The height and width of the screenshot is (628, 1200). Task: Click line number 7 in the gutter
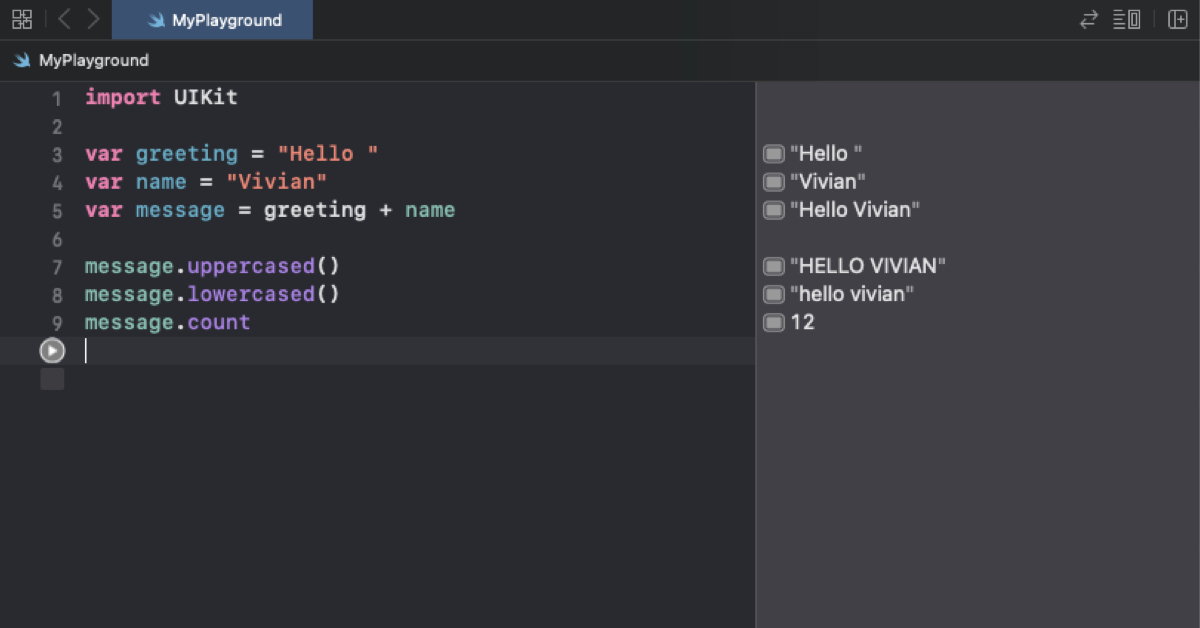[57, 267]
